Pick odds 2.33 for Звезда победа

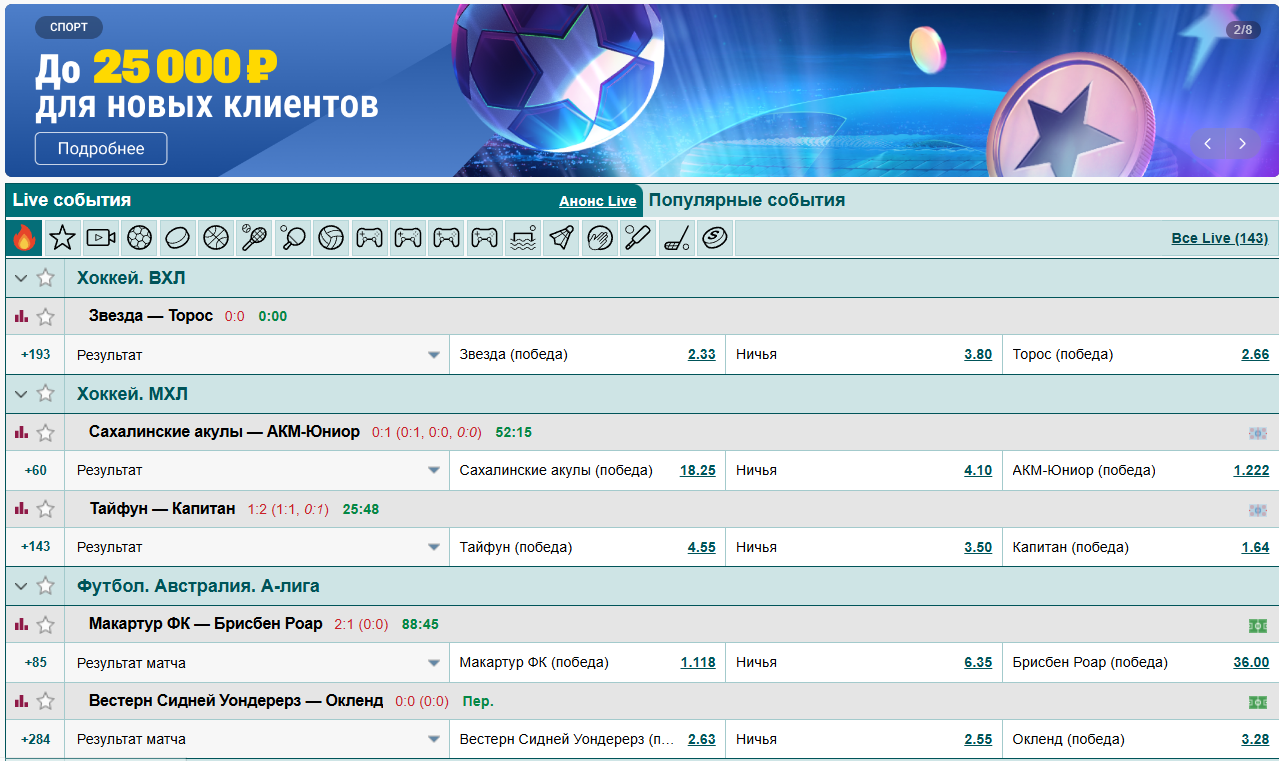click(x=701, y=355)
